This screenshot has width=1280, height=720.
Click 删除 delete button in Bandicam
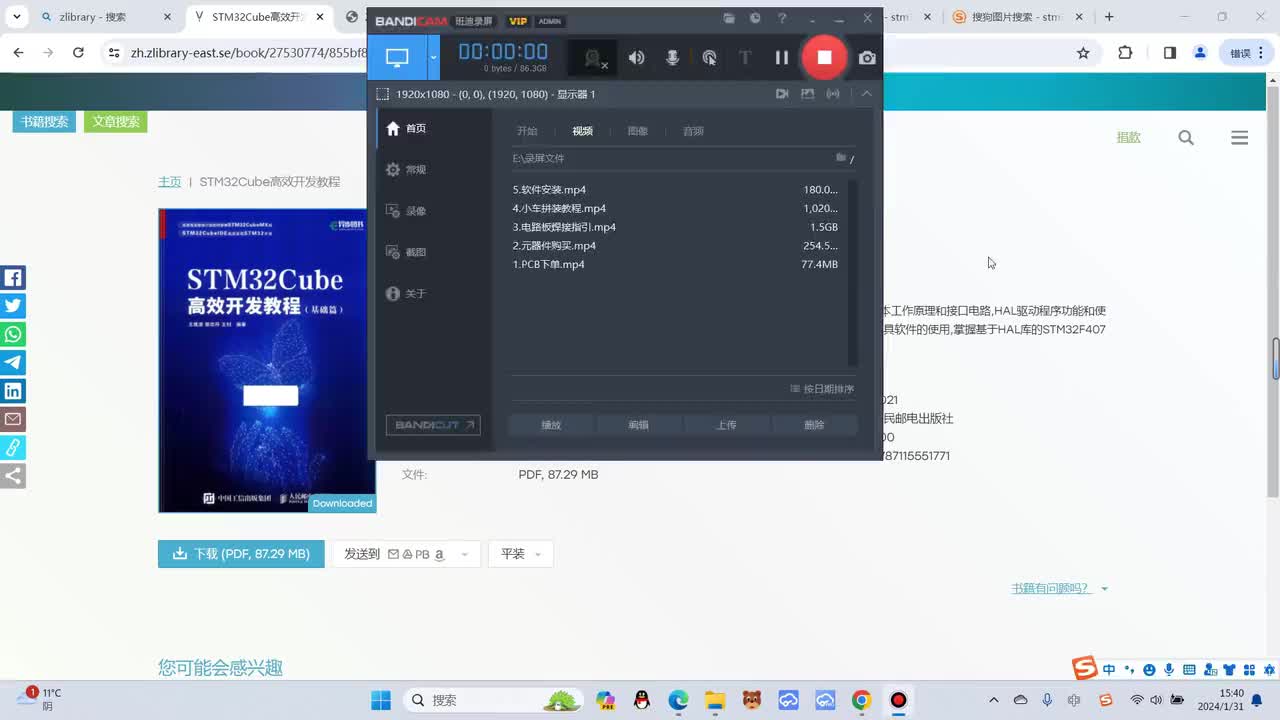[814, 425]
